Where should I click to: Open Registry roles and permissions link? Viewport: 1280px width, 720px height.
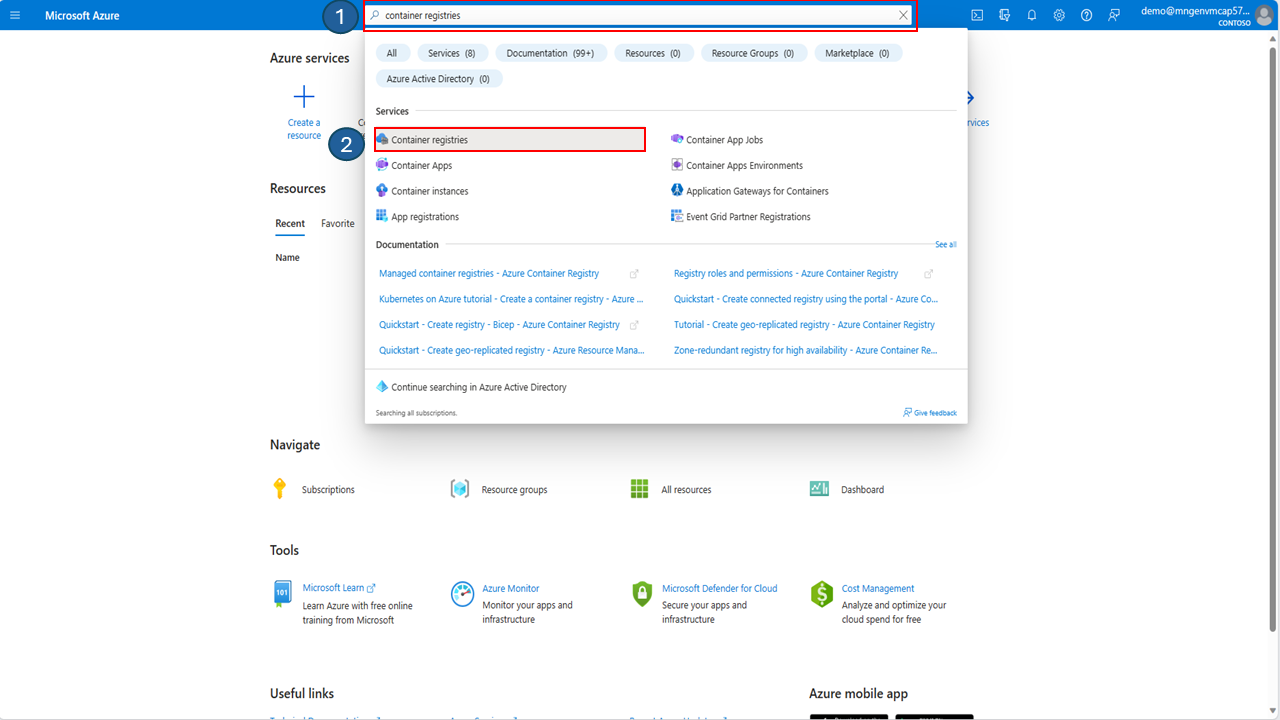(786, 274)
